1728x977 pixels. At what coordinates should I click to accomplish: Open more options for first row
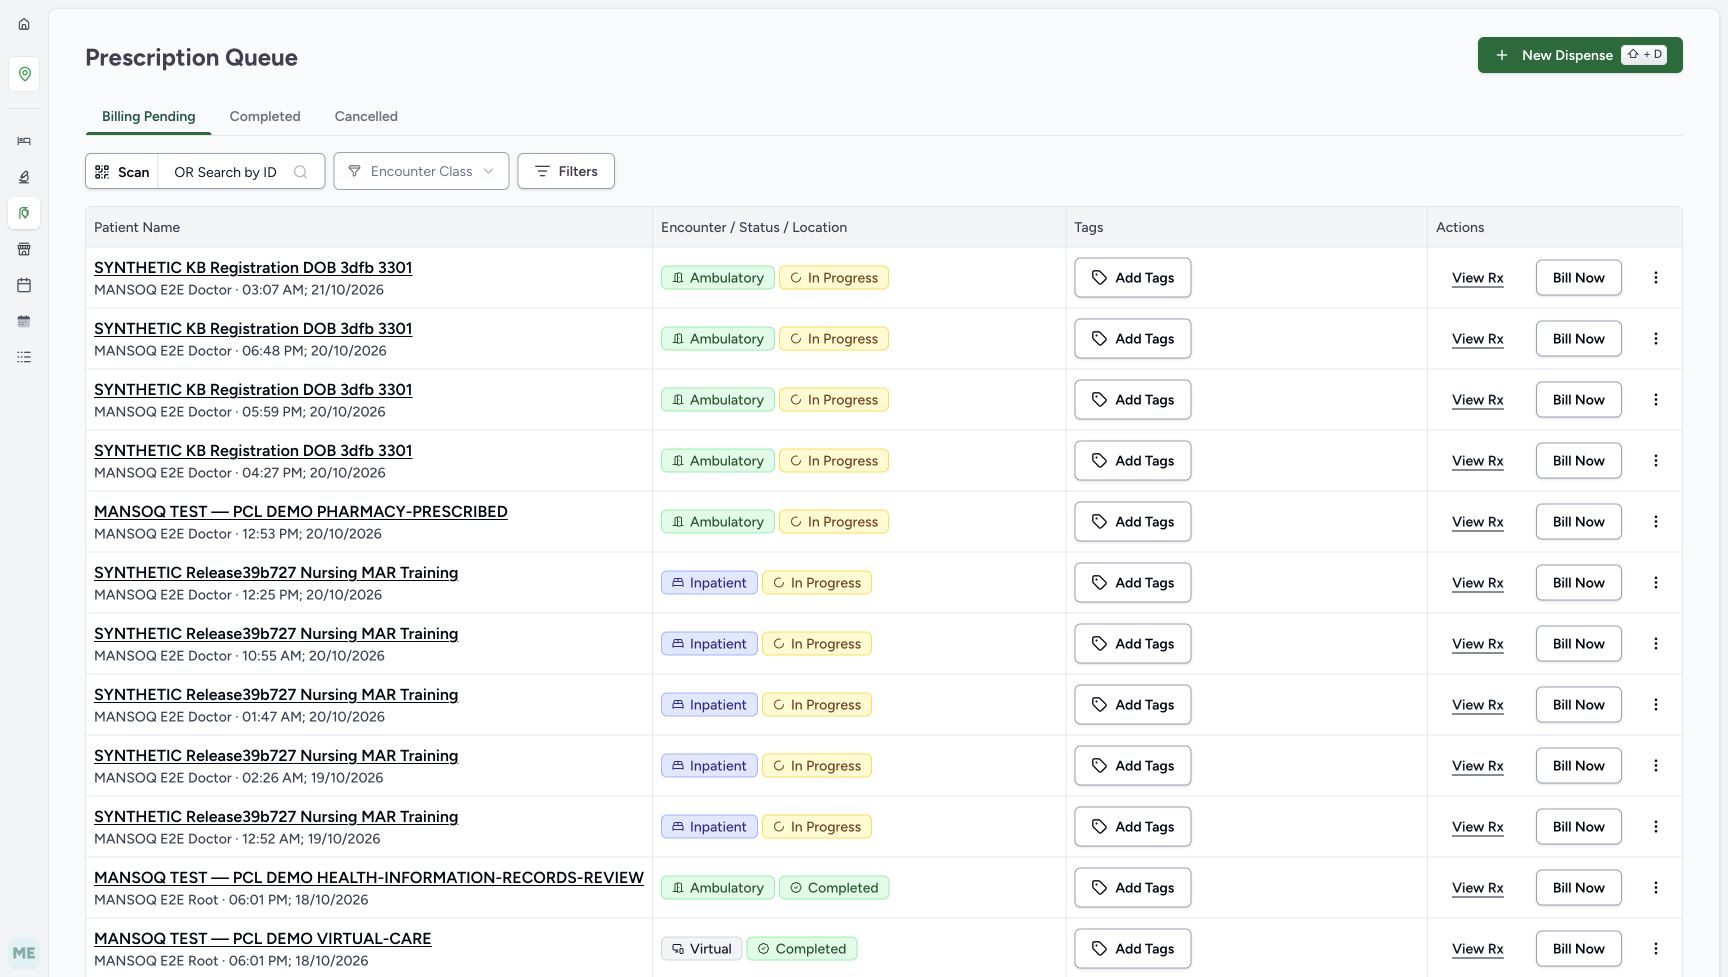pos(1656,278)
